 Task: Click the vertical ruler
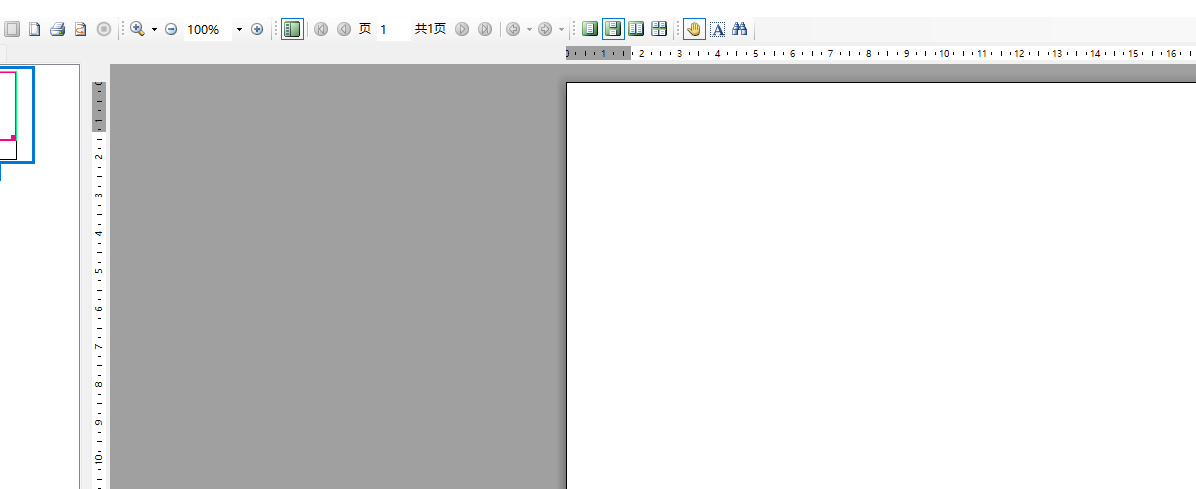point(99,285)
